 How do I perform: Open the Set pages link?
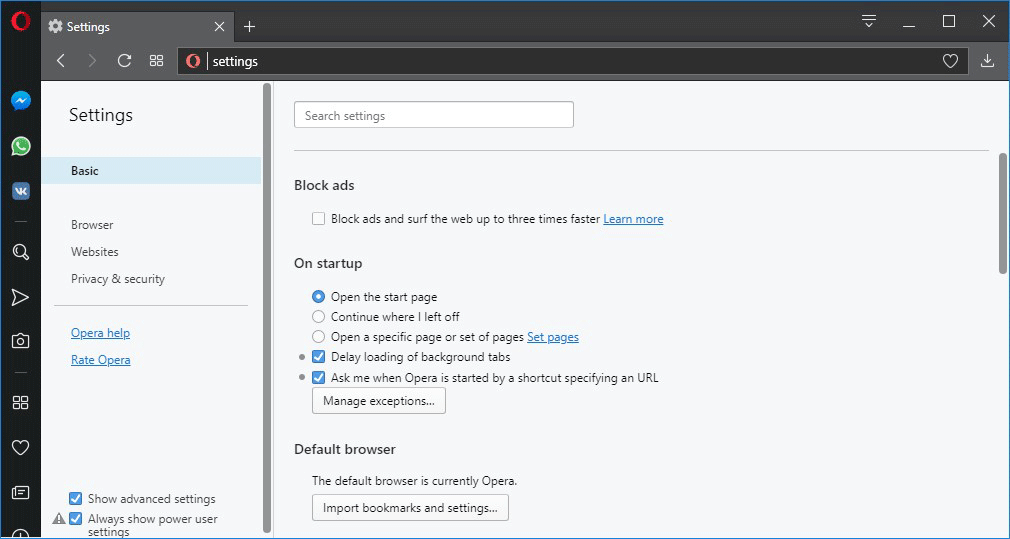(x=553, y=337)
